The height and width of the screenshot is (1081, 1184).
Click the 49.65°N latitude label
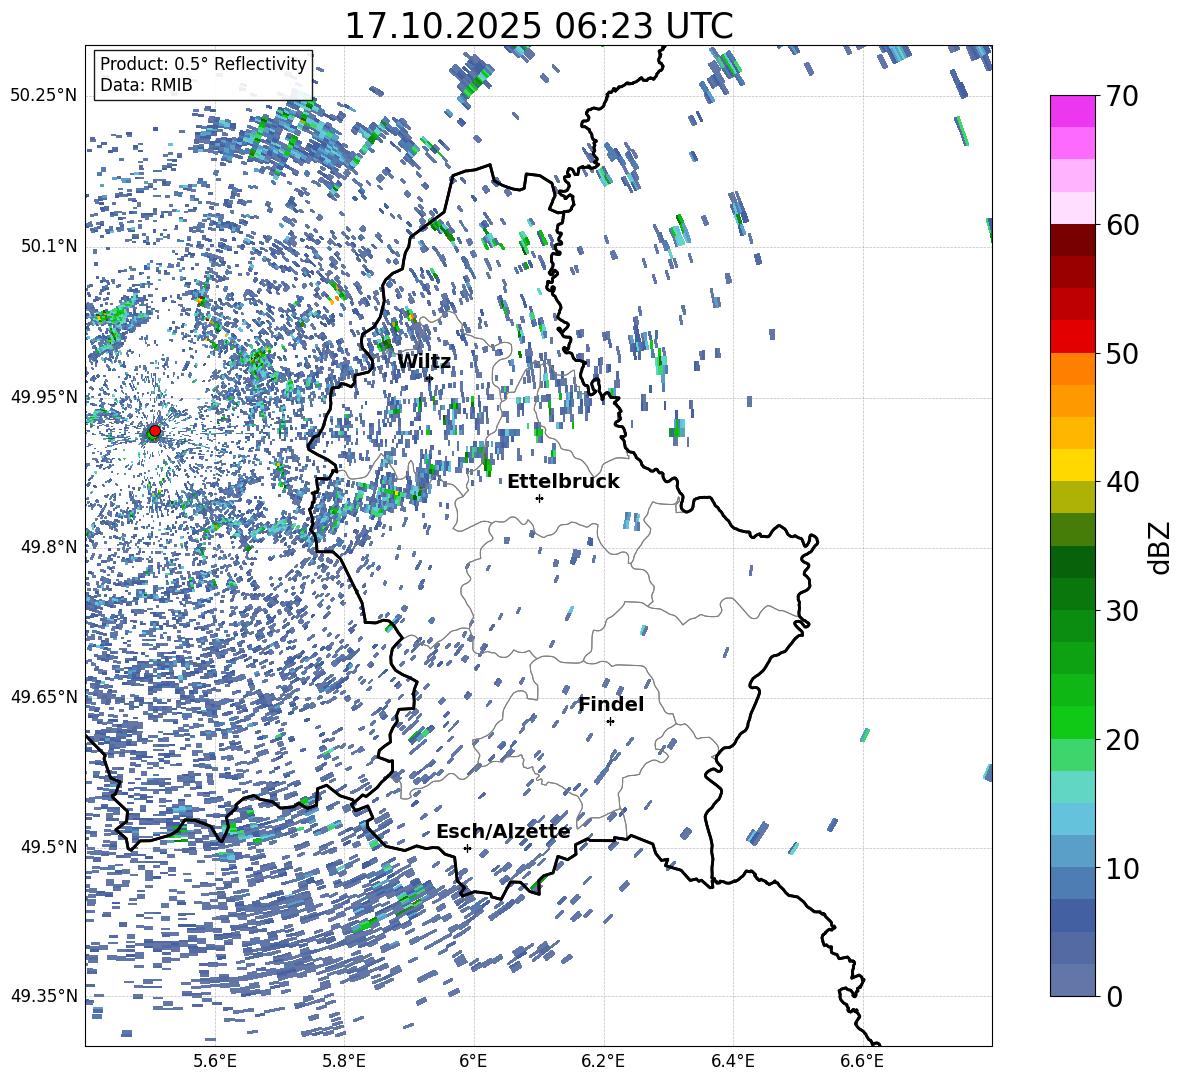click(x=44, y=696)
